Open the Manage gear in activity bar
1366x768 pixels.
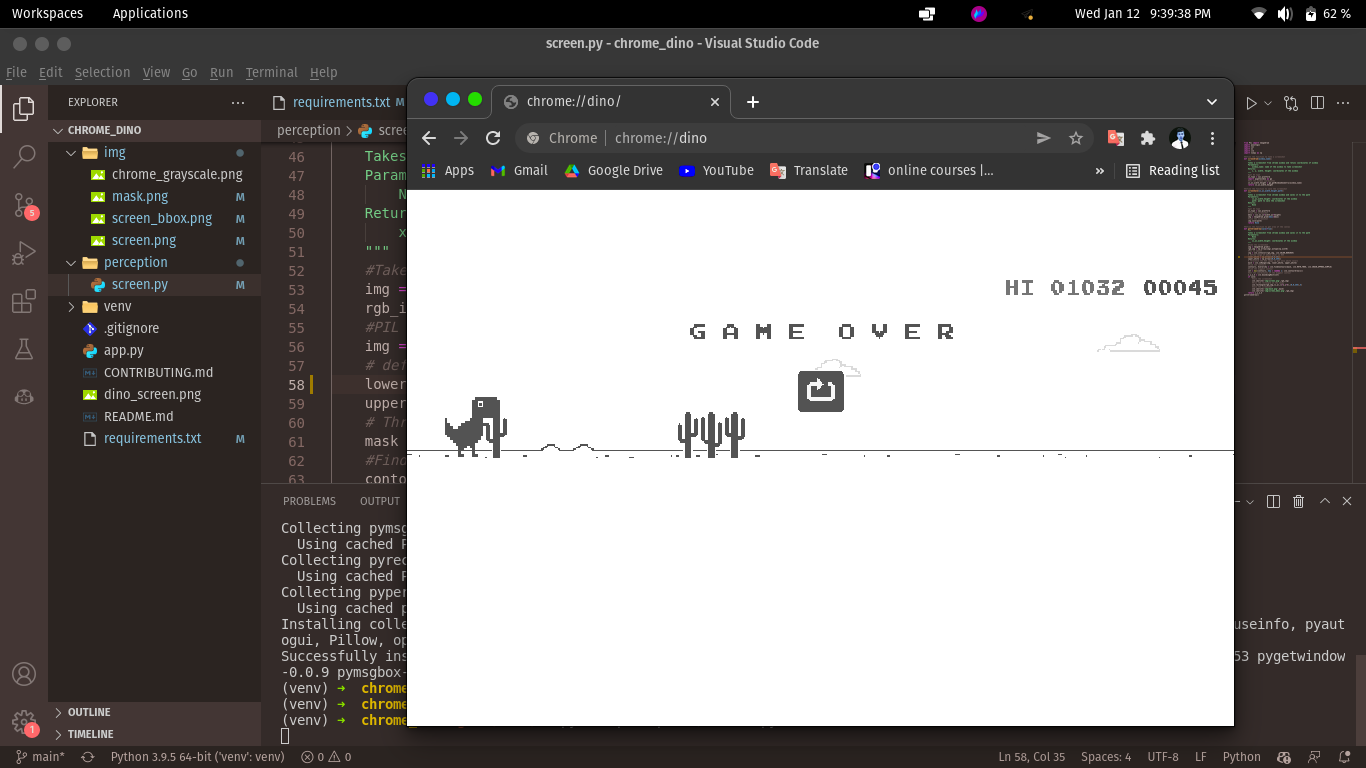tap(24, 722)
